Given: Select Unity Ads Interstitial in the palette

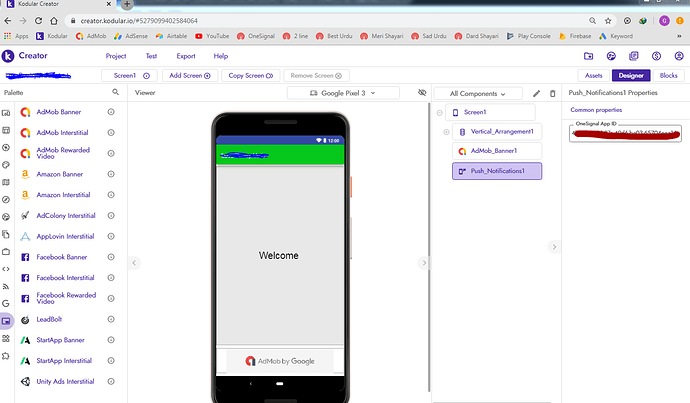Looking at the screenshot, I should (68, 381).
